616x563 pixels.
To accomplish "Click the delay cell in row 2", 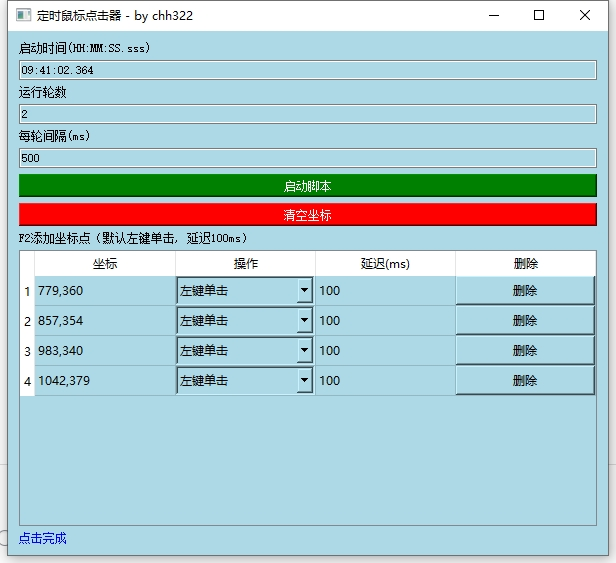I will tap(385, 321).
